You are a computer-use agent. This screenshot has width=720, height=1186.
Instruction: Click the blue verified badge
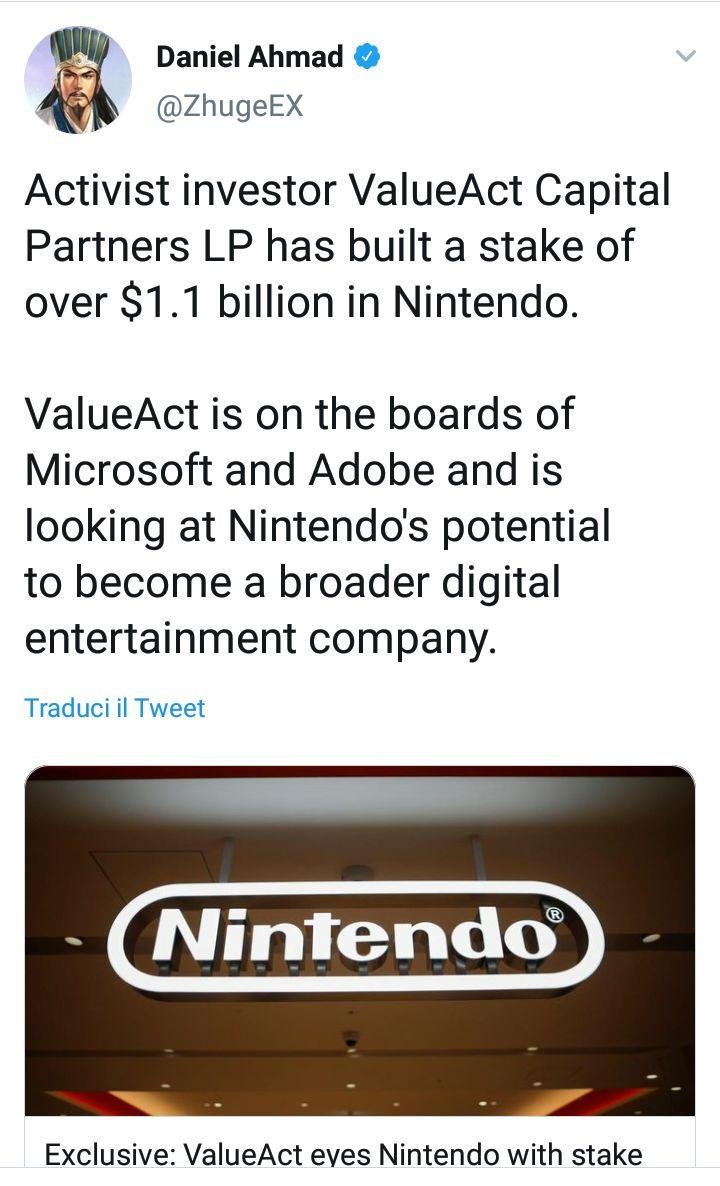[367, 57]
